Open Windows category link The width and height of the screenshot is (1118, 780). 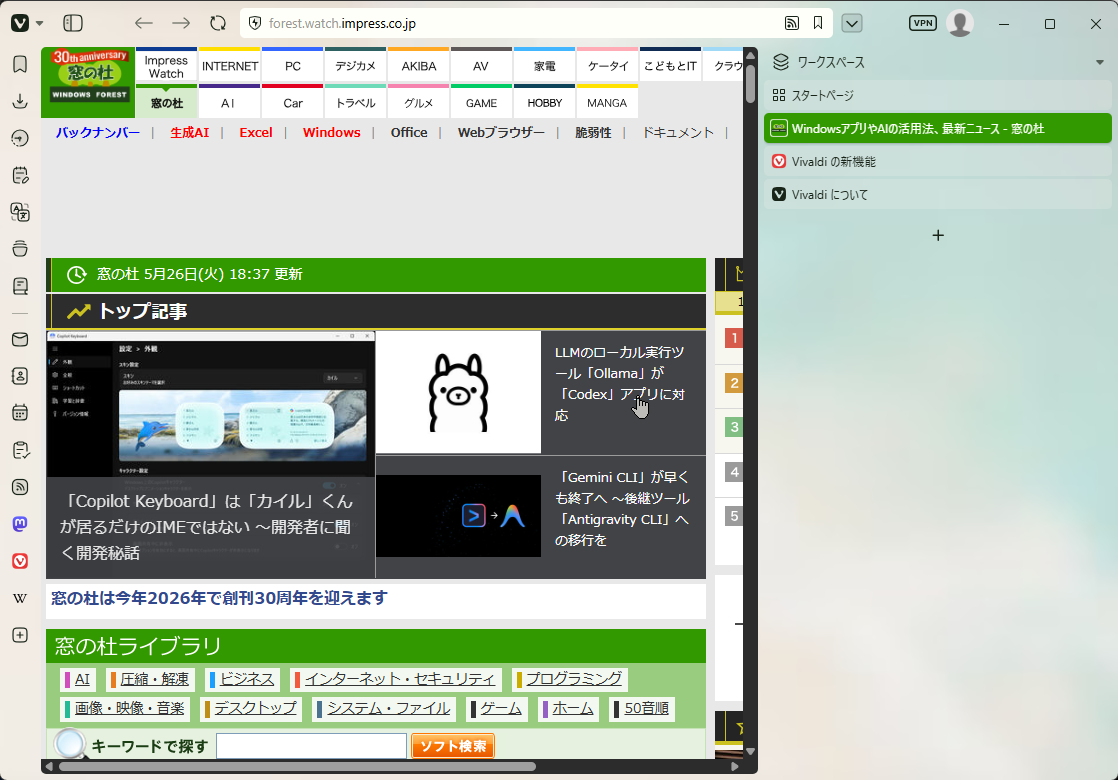332,133
